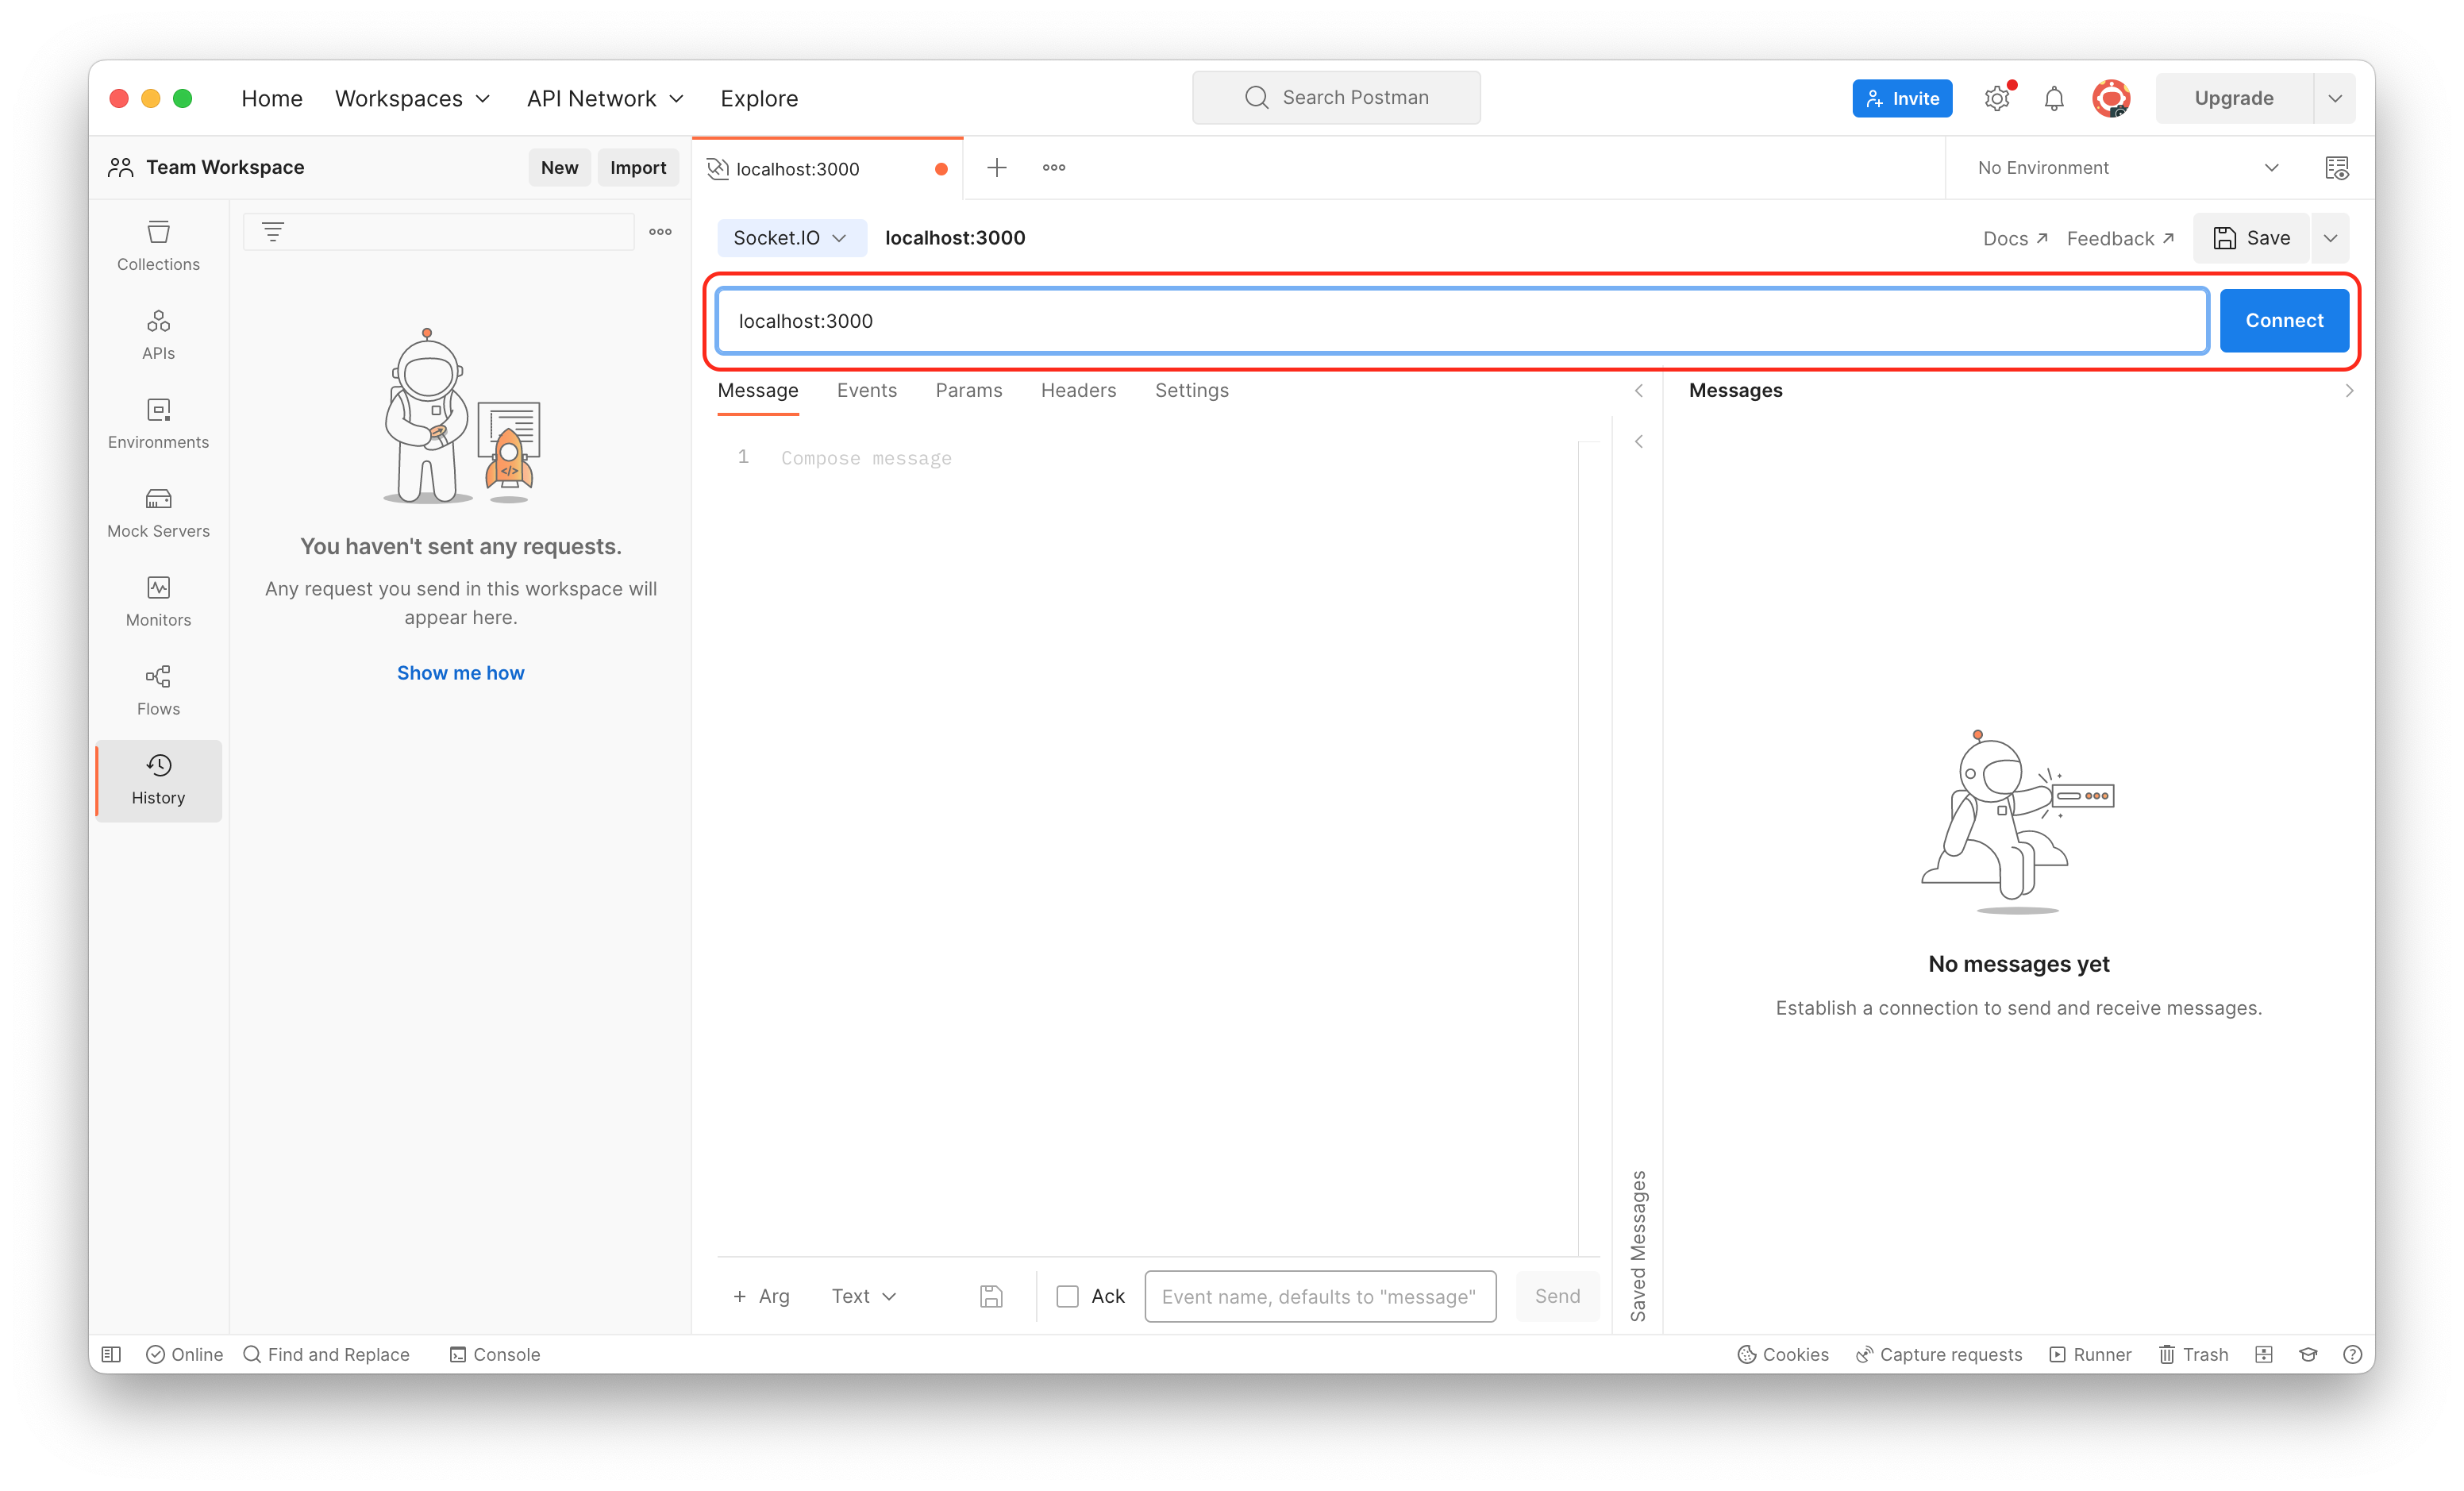Go to Mock Servers in sidebar
Viewport: 2464px width, 1491px height.
(x=158, y=512)
